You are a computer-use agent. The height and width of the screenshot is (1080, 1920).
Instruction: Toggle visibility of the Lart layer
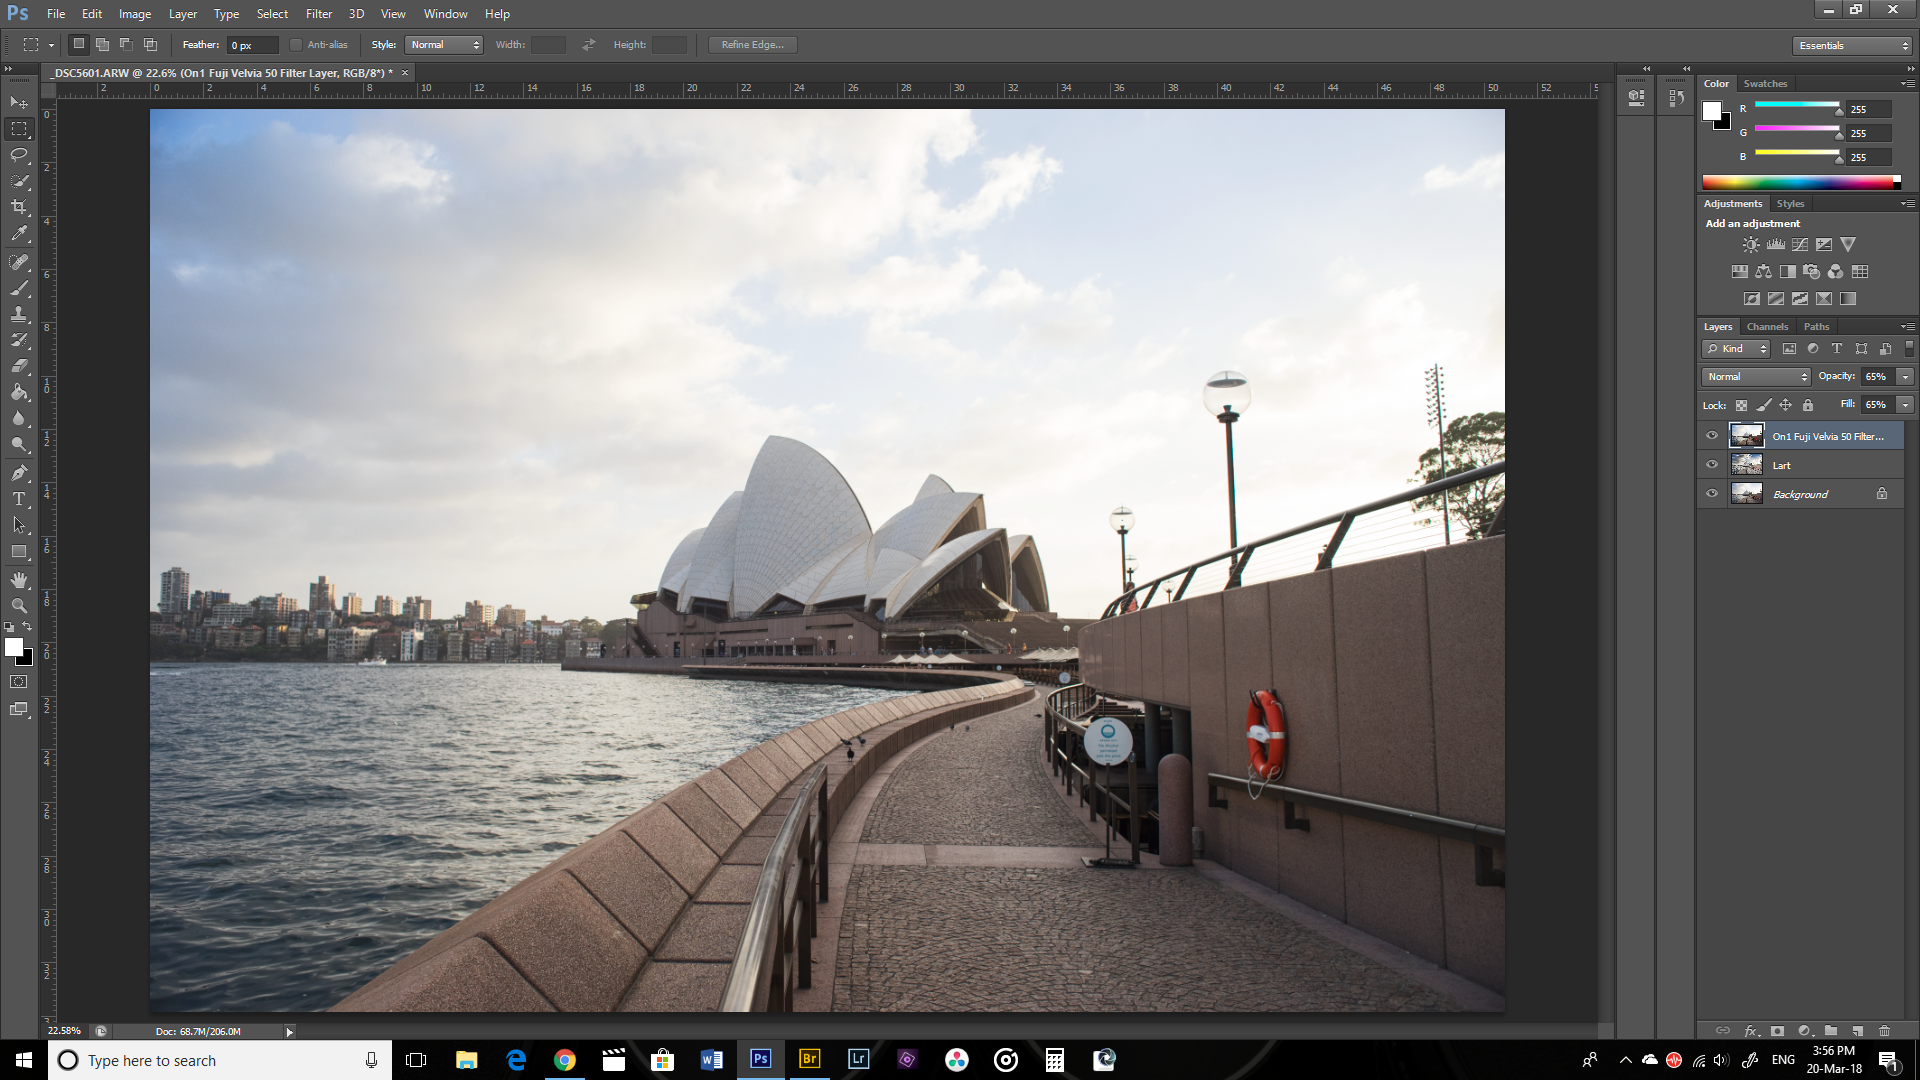tap(1712, 464)
